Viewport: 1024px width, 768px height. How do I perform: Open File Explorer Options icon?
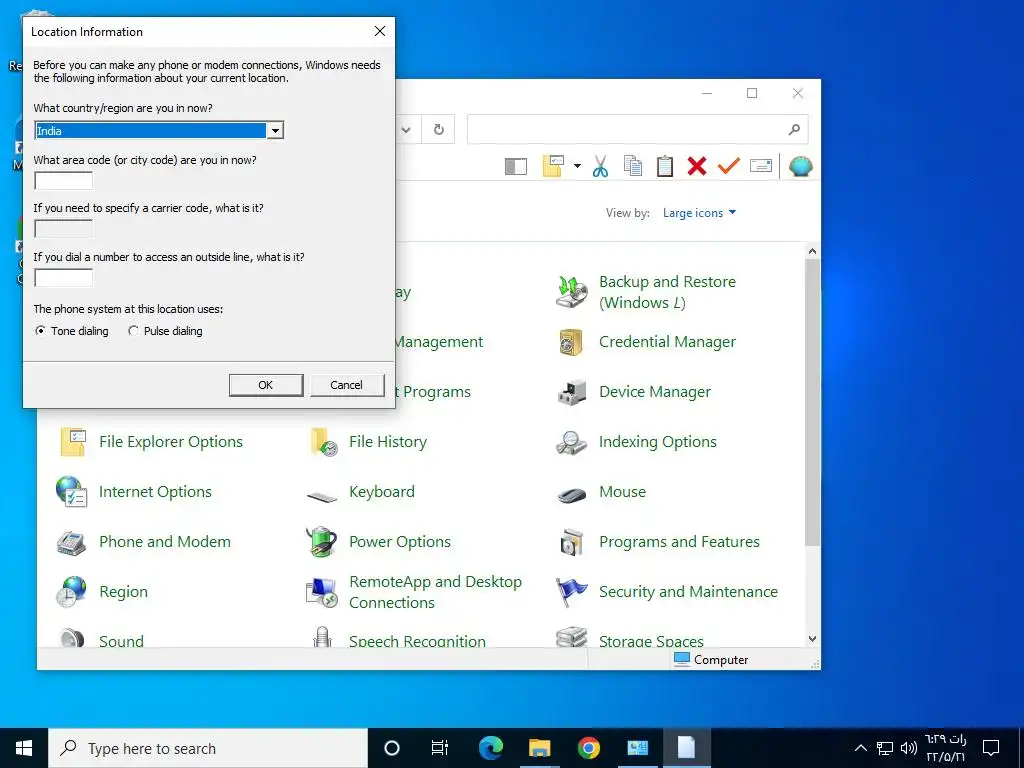(72, 442)
